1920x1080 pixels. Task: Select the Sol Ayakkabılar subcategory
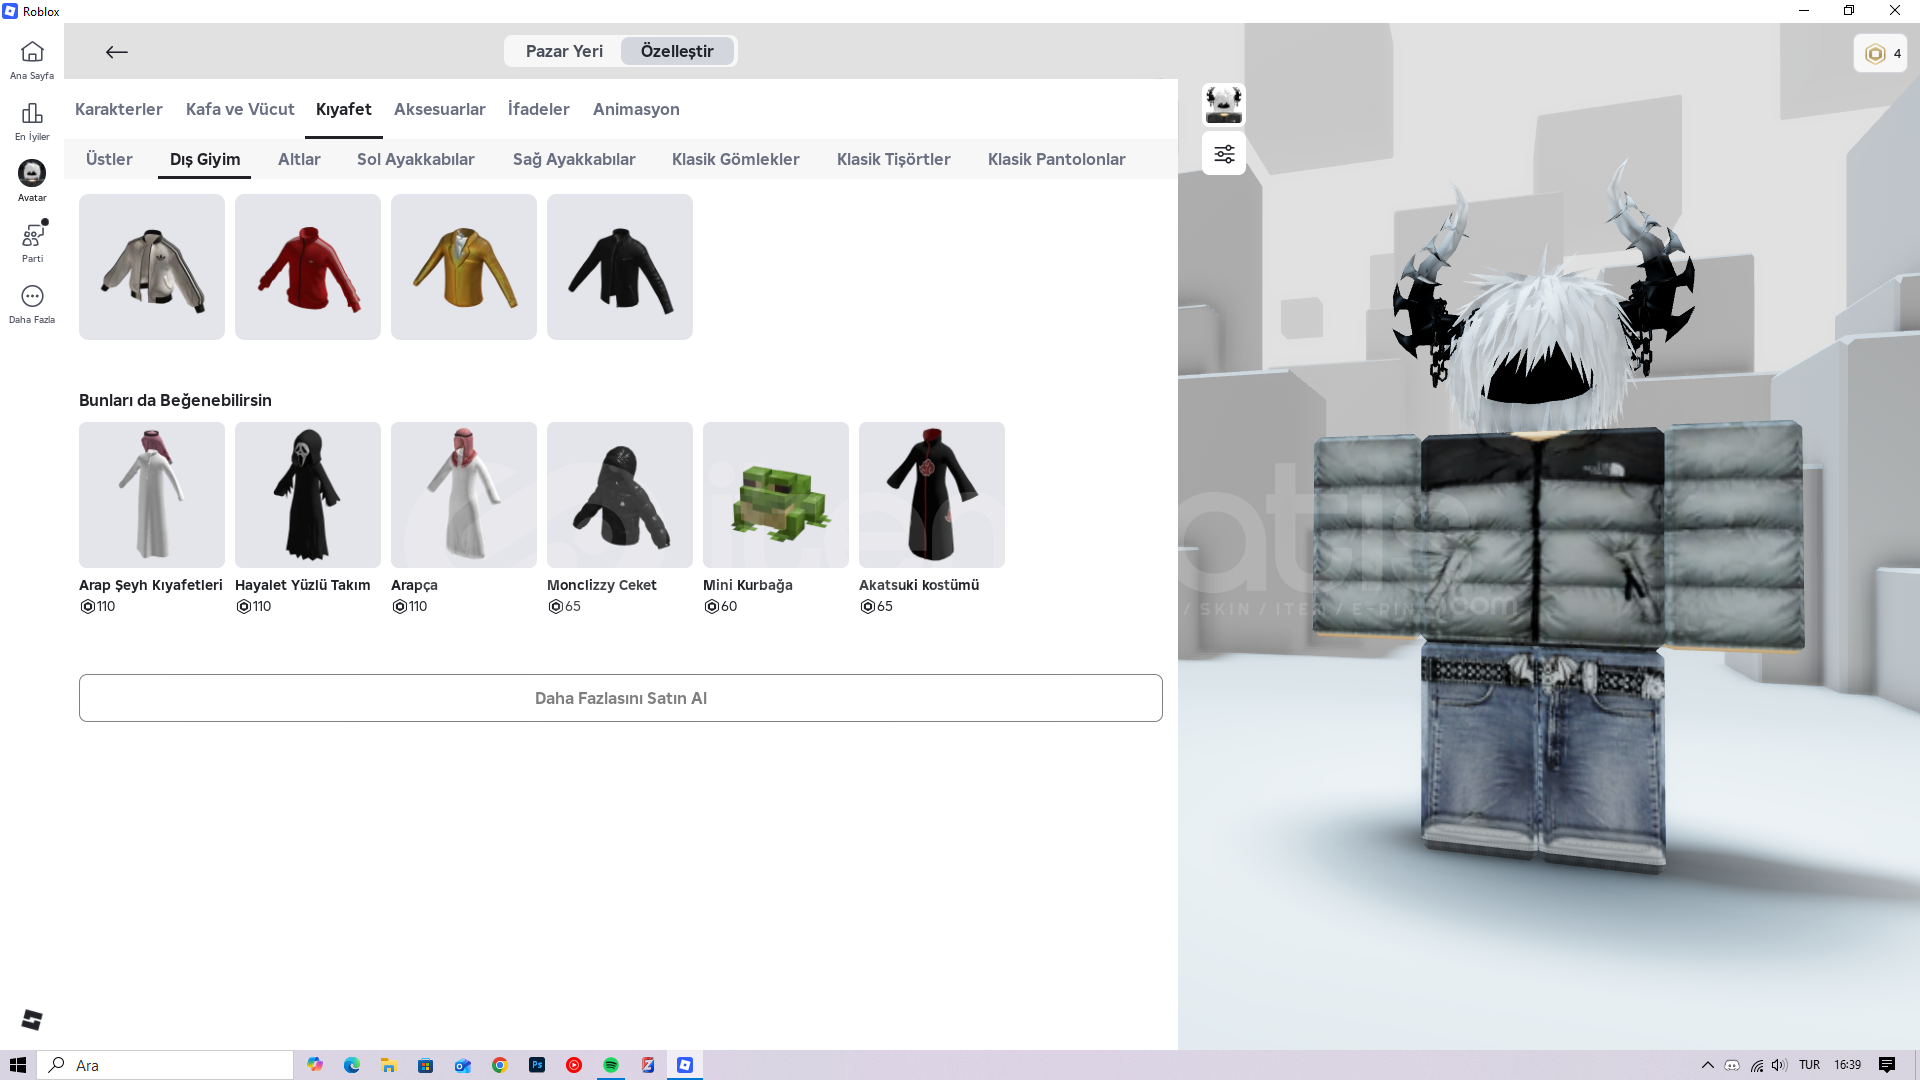click(415, 159)
